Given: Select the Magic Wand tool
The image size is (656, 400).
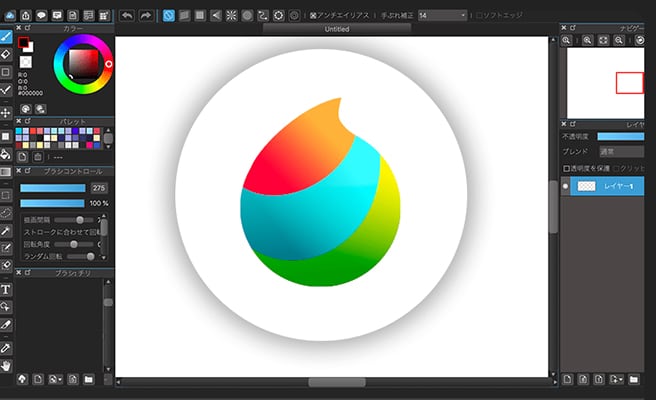Looking at the screenshot, I should pos(6,231).
